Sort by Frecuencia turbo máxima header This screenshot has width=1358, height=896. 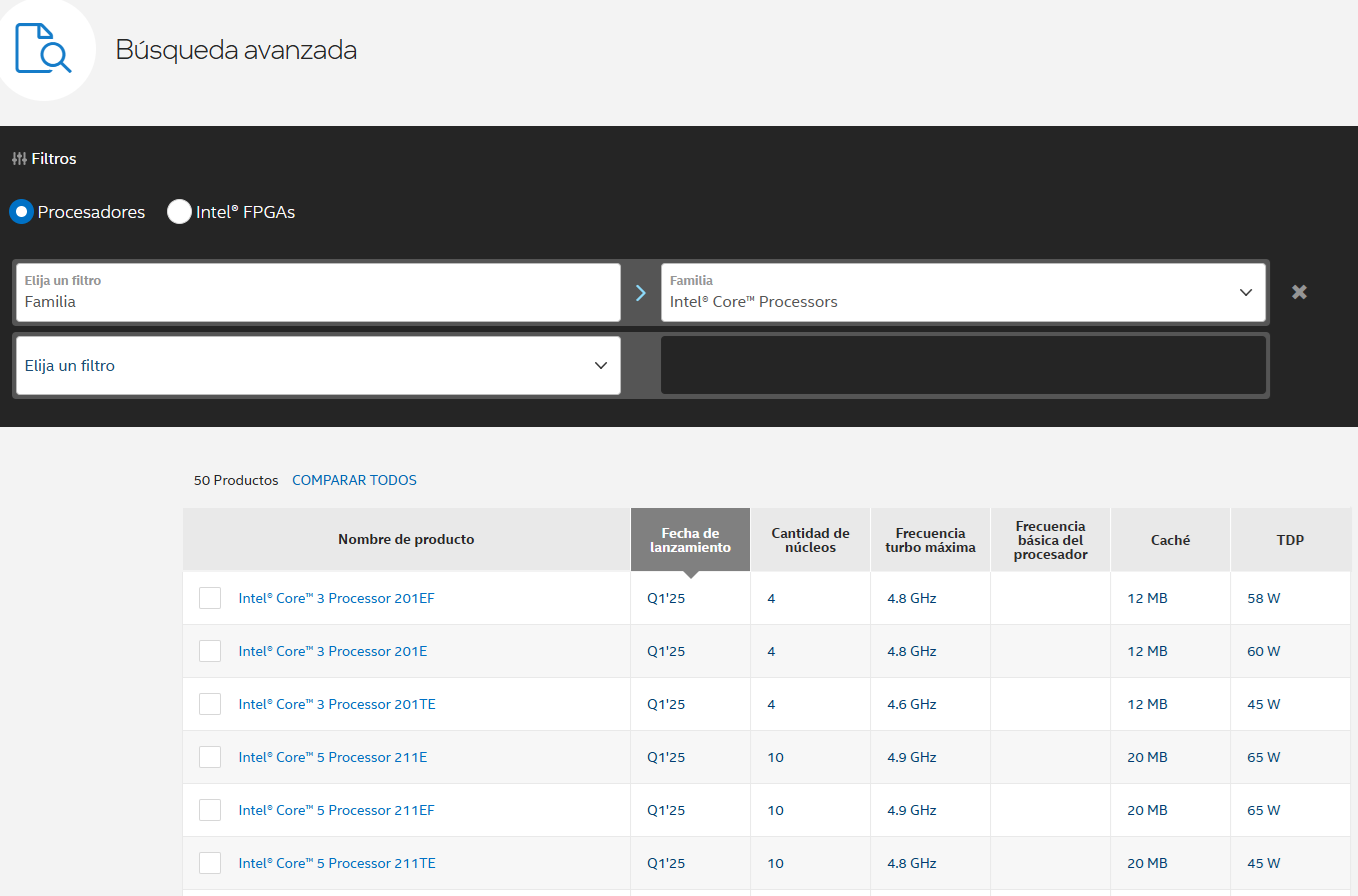pyautogui.click(x=930, y=540)
